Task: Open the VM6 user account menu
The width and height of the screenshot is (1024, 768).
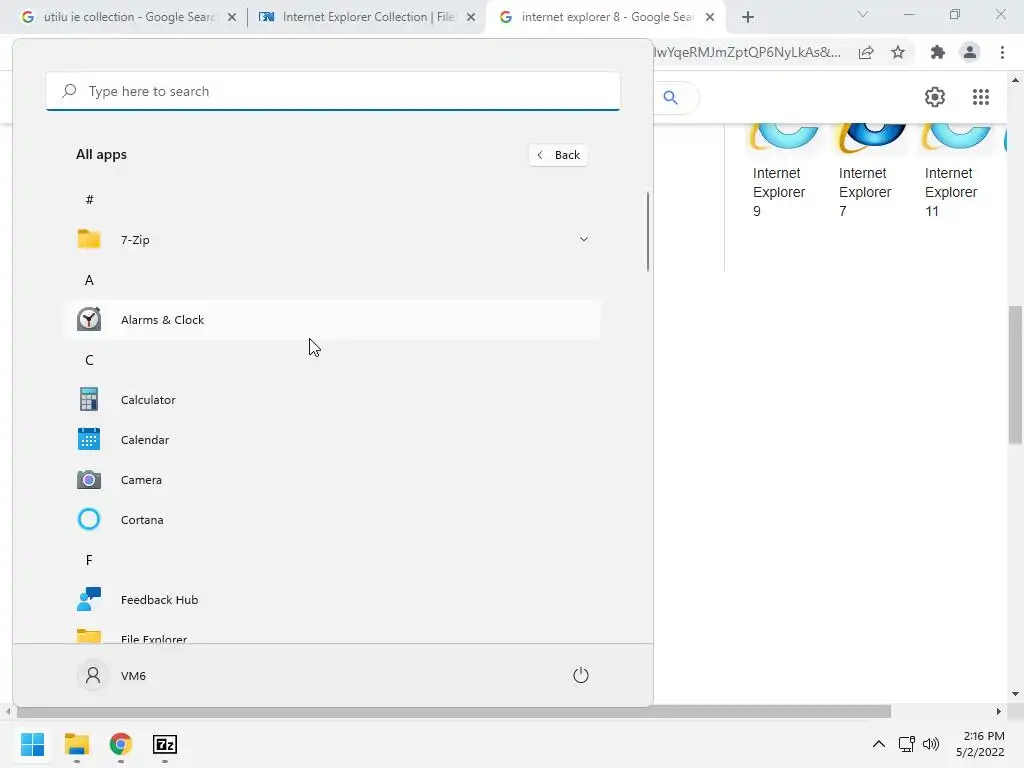Action: click(112, 675)
